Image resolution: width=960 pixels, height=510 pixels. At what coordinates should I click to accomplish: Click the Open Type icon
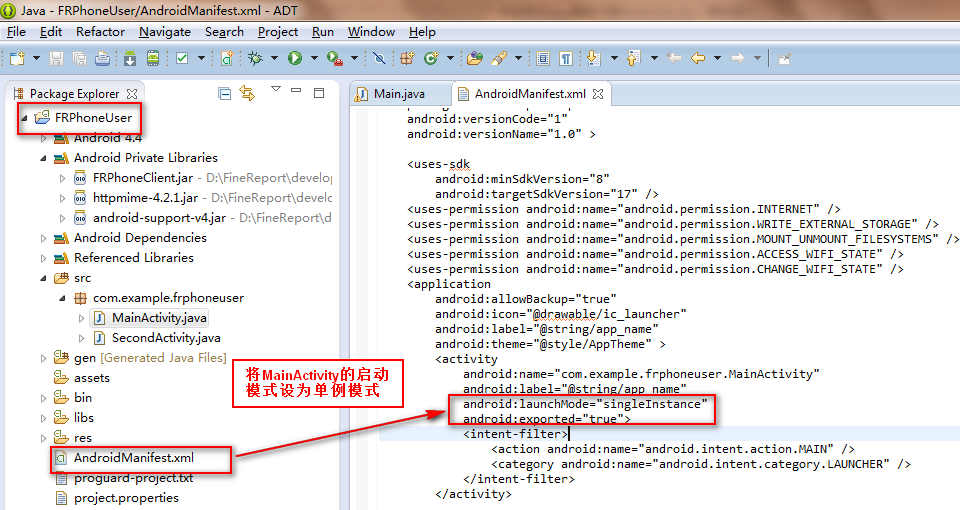pyautogui.click(x=474, y=58)
